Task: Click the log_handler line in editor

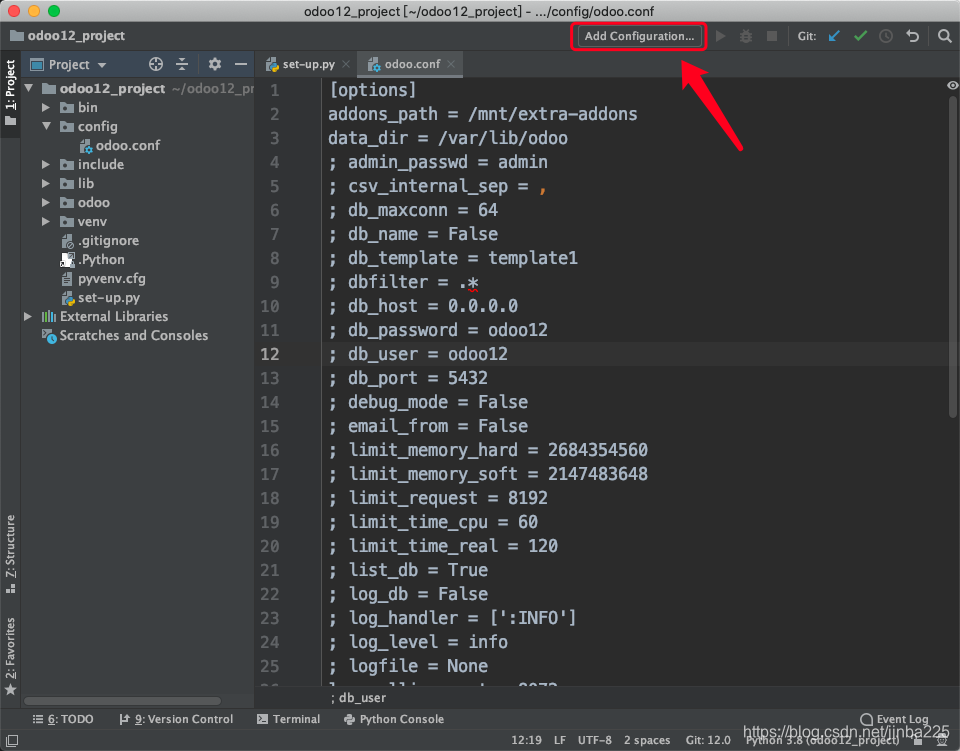Action: click(x=452, y=618)
